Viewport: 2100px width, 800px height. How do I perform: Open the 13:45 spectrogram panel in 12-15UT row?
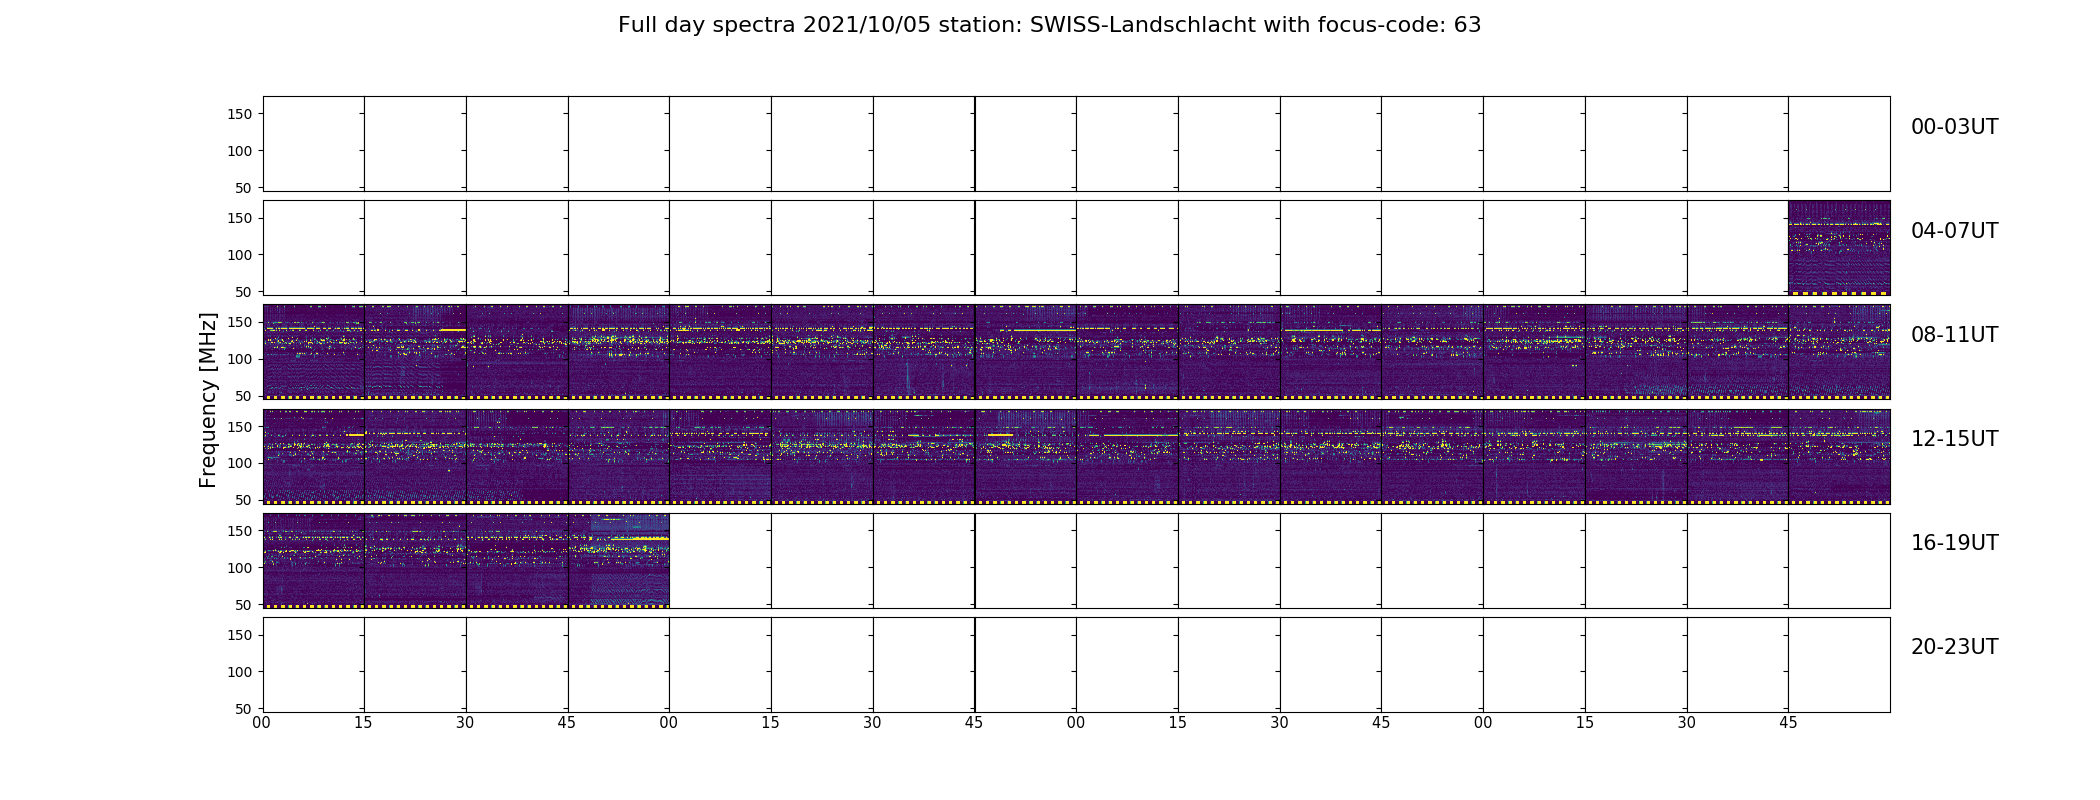click(1026, 456)
